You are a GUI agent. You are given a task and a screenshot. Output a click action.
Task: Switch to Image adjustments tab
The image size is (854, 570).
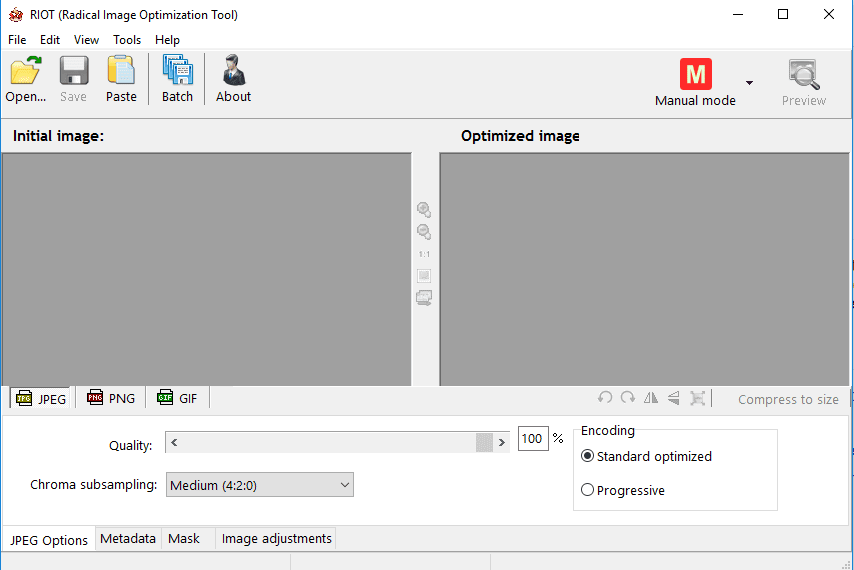point(277,538)
